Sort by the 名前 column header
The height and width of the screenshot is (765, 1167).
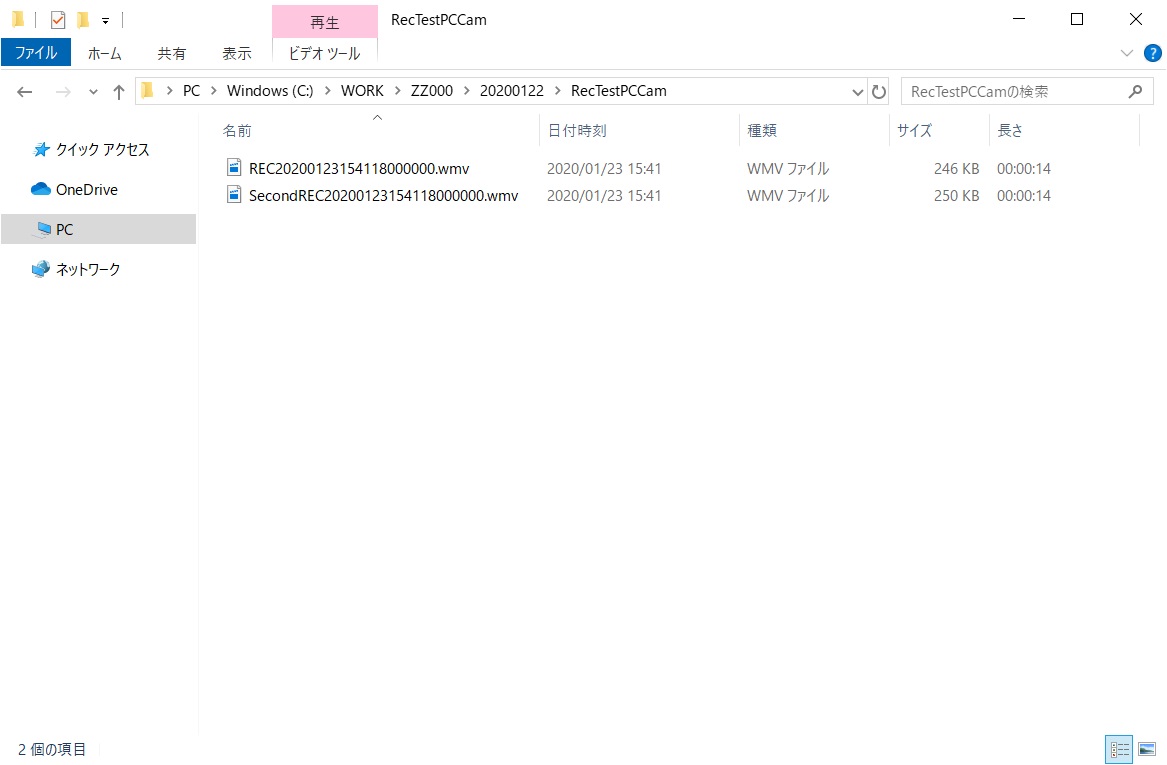(x=237, y=130)
